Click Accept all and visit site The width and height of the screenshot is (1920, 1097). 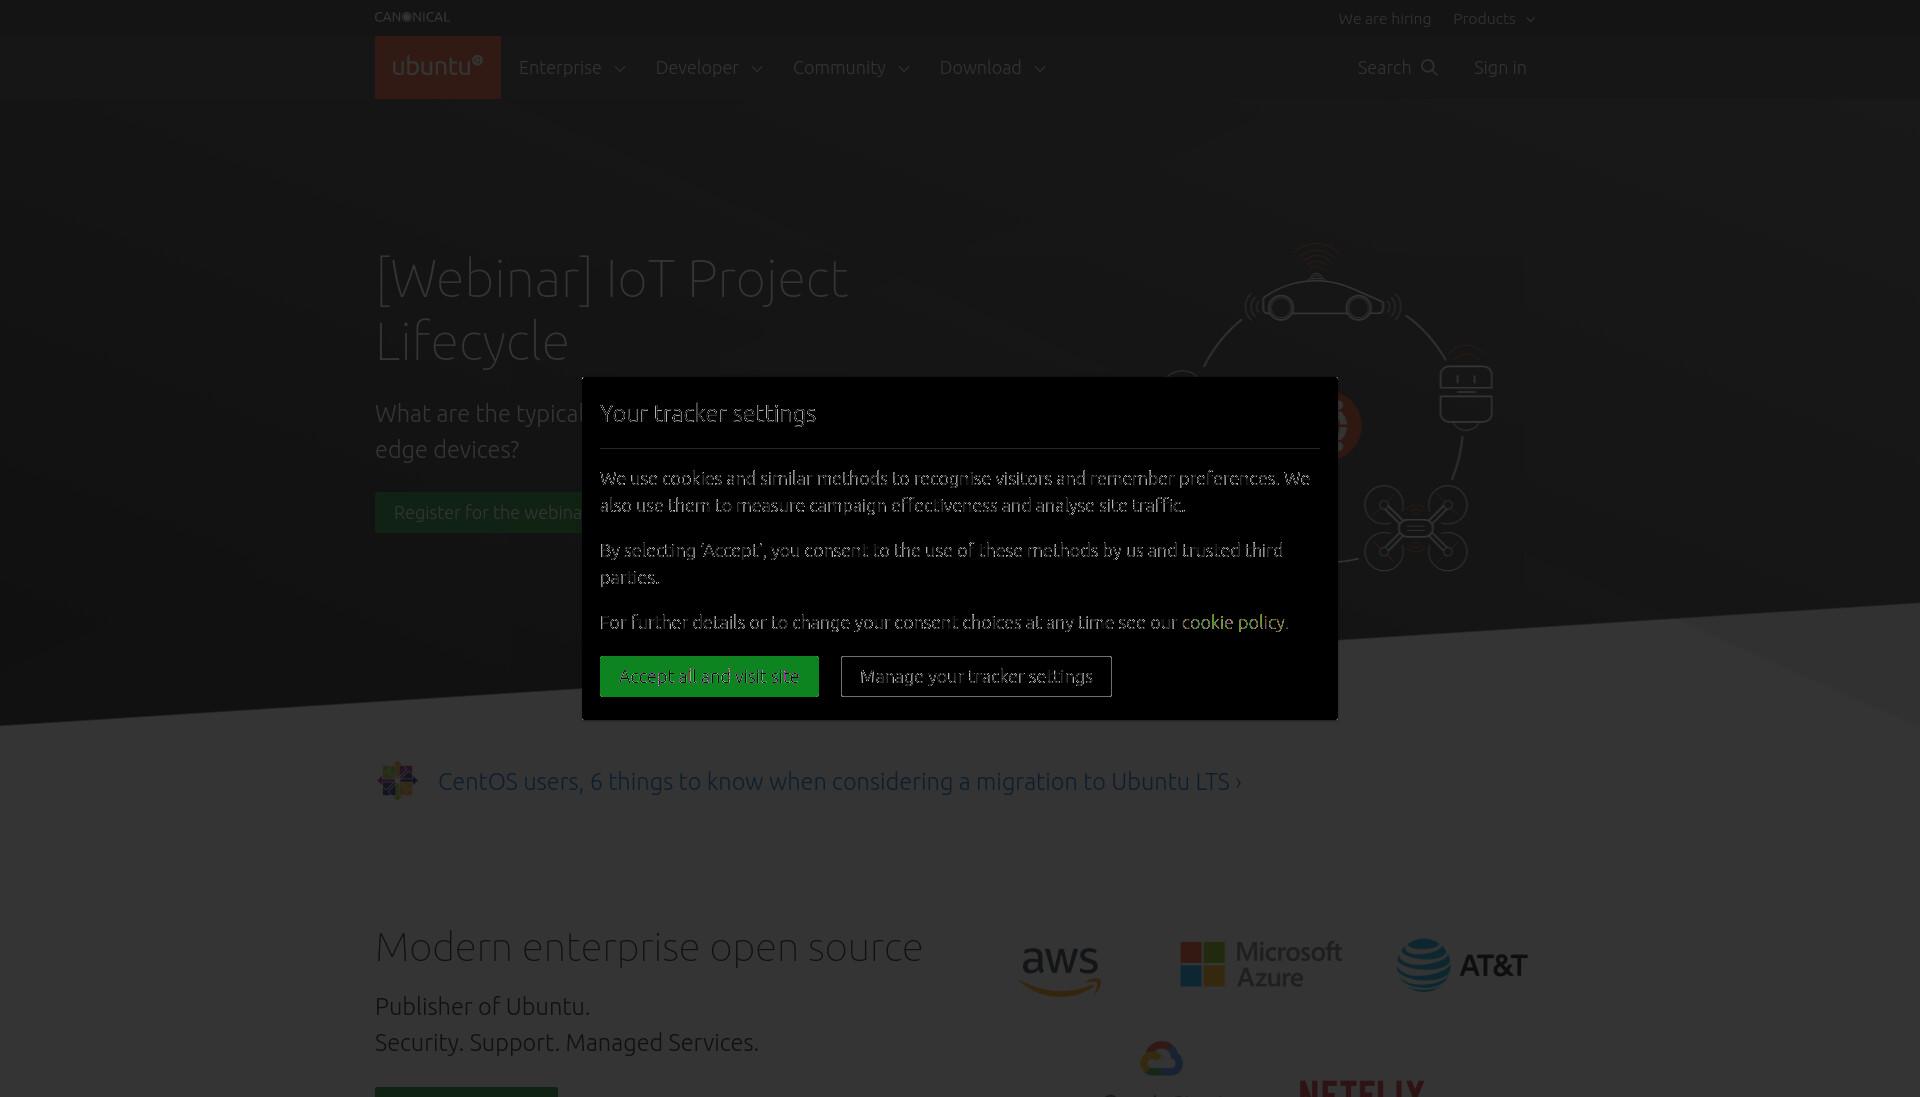[x=709, y=676]
